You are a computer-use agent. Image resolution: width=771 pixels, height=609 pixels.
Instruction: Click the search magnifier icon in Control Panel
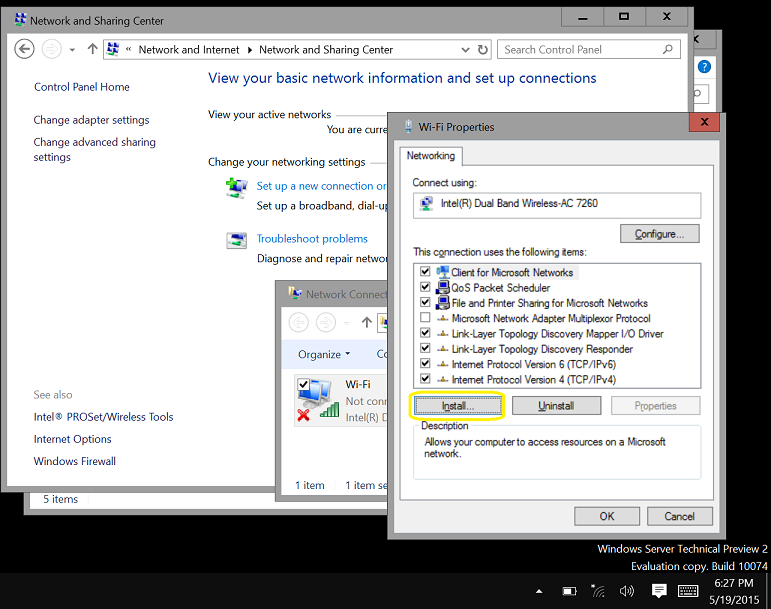(x=668, y=49)
